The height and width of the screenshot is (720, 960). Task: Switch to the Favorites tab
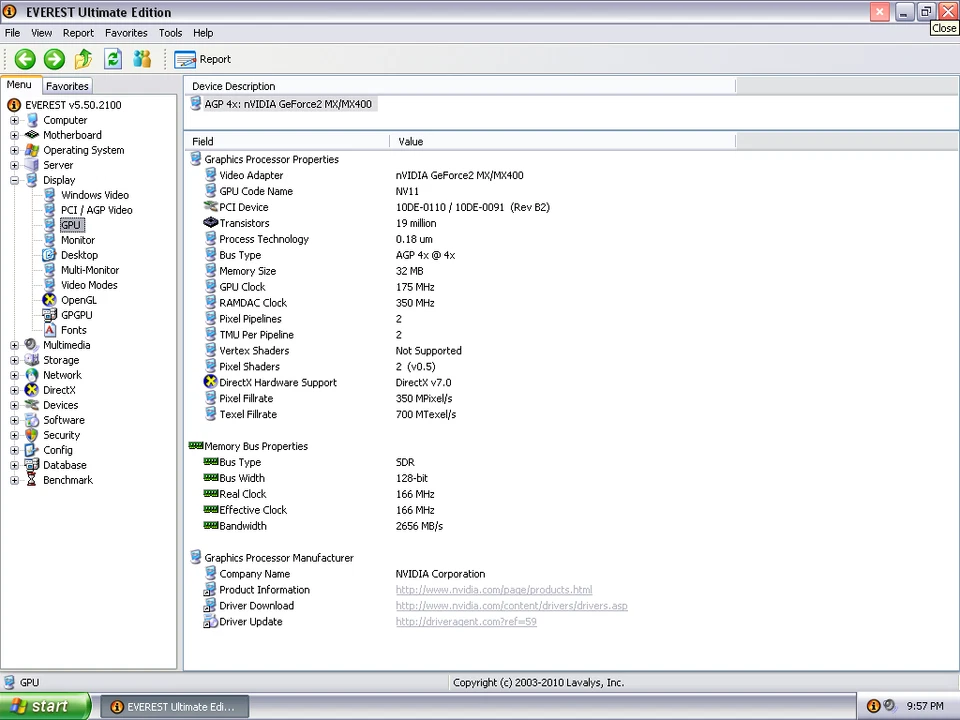pos(67,86)
